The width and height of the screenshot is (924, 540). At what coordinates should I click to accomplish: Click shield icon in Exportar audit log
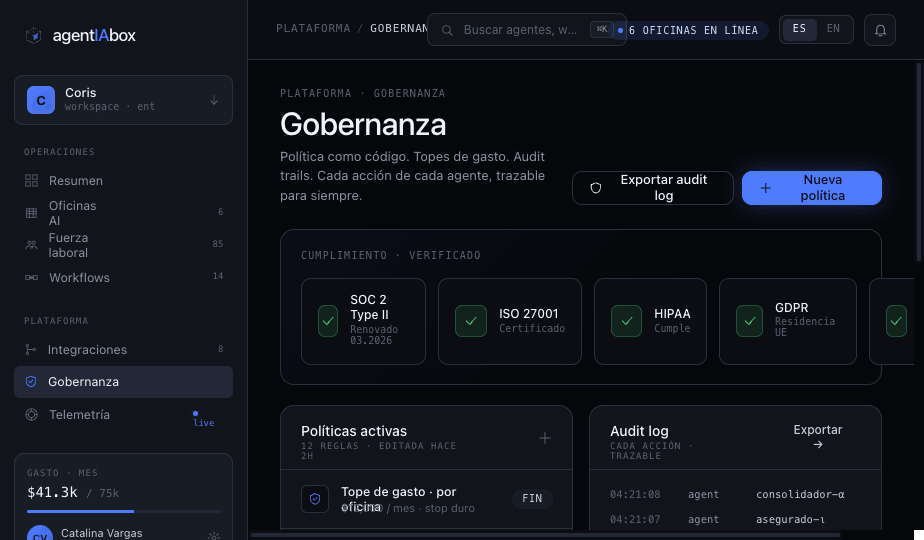pos(596,188)
